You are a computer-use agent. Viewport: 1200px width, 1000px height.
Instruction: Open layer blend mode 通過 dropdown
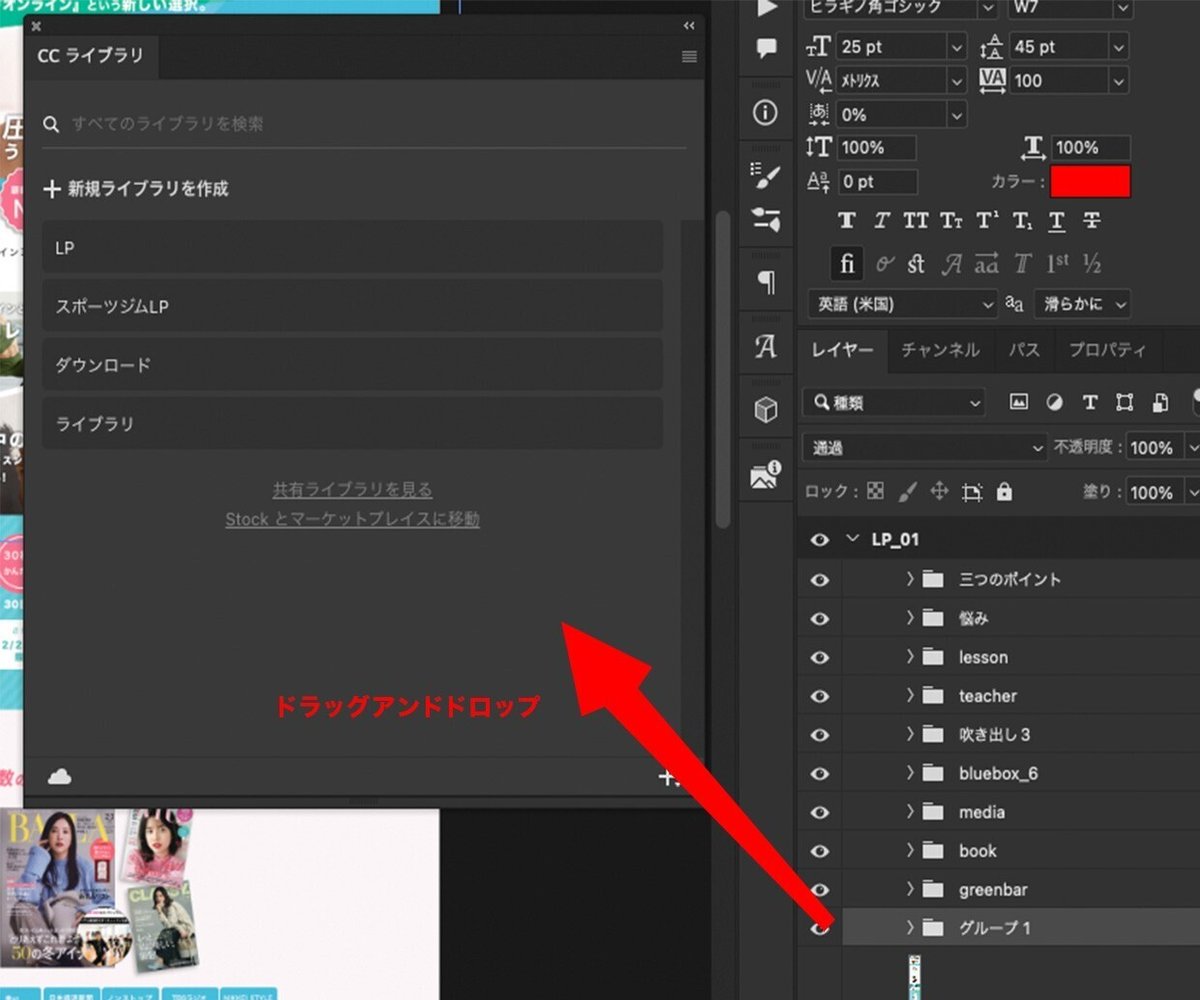pyautogui.click(x=926, y=449)
